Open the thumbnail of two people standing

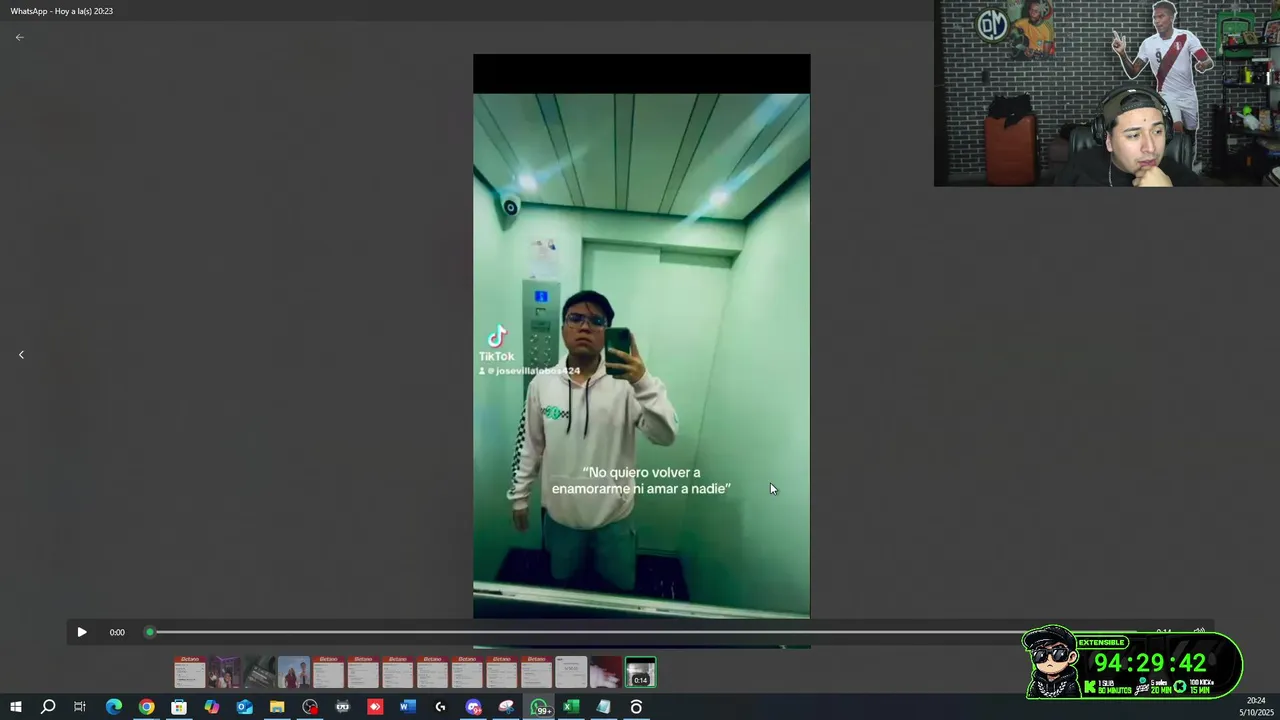[294, 672]
